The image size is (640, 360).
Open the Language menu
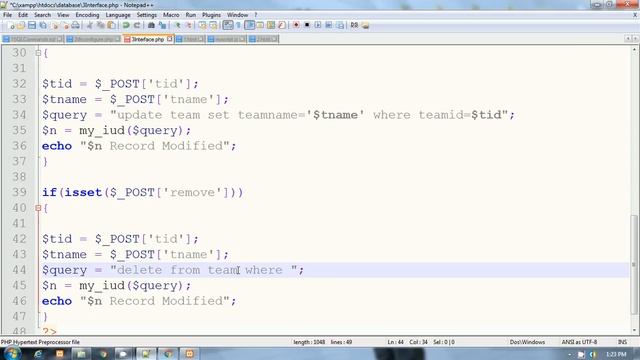(118, 15)
